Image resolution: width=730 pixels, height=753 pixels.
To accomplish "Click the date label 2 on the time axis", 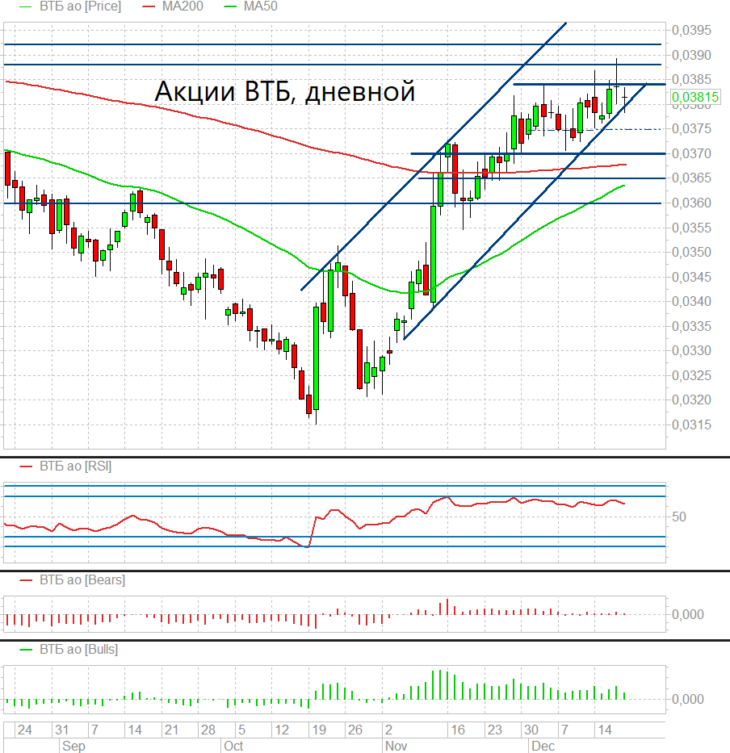I will point(389,730).
